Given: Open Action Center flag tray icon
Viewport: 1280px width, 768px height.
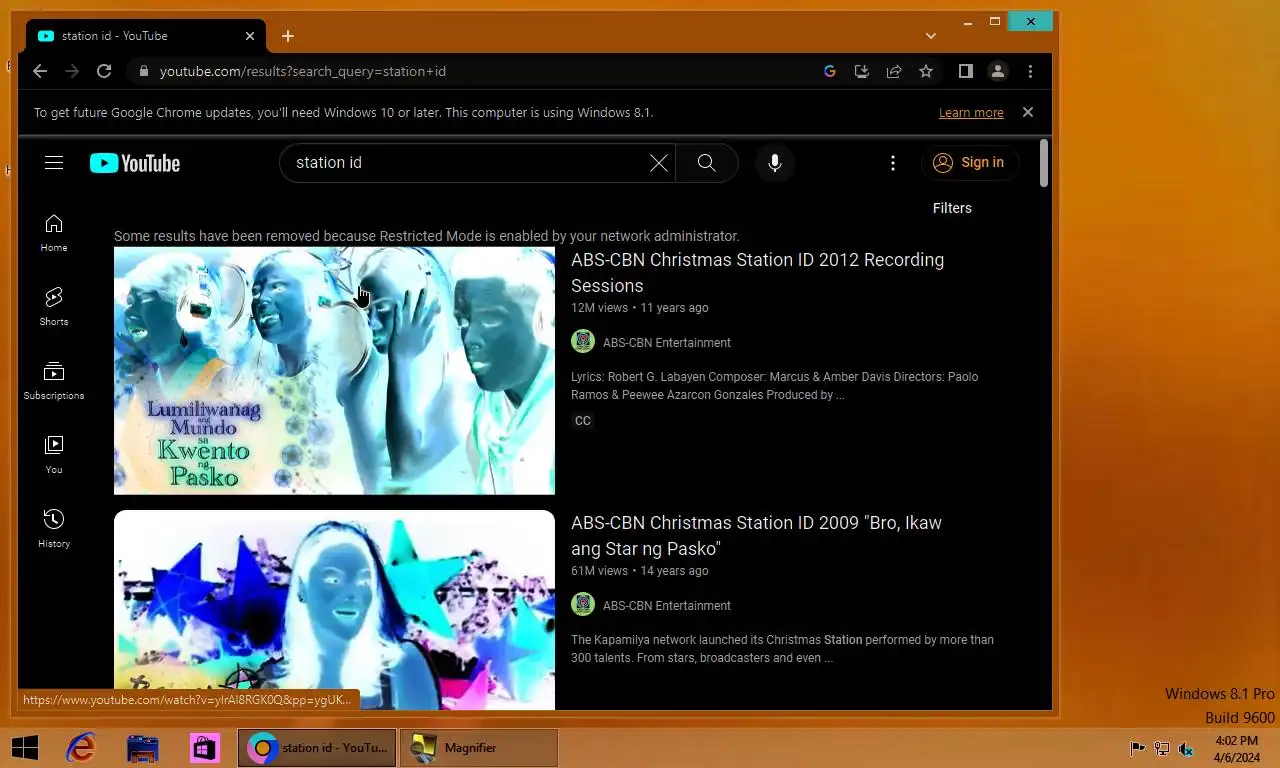Looking at the screenshot, I should coord(1137,749).
